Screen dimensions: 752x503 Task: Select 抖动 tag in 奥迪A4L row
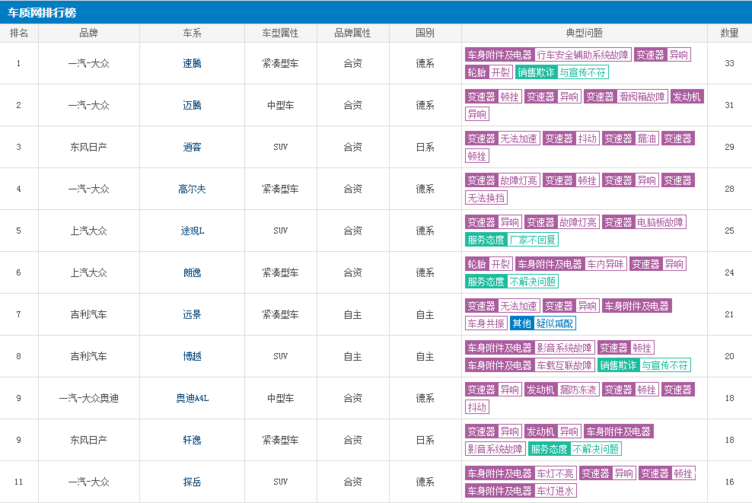coord(477,407)
